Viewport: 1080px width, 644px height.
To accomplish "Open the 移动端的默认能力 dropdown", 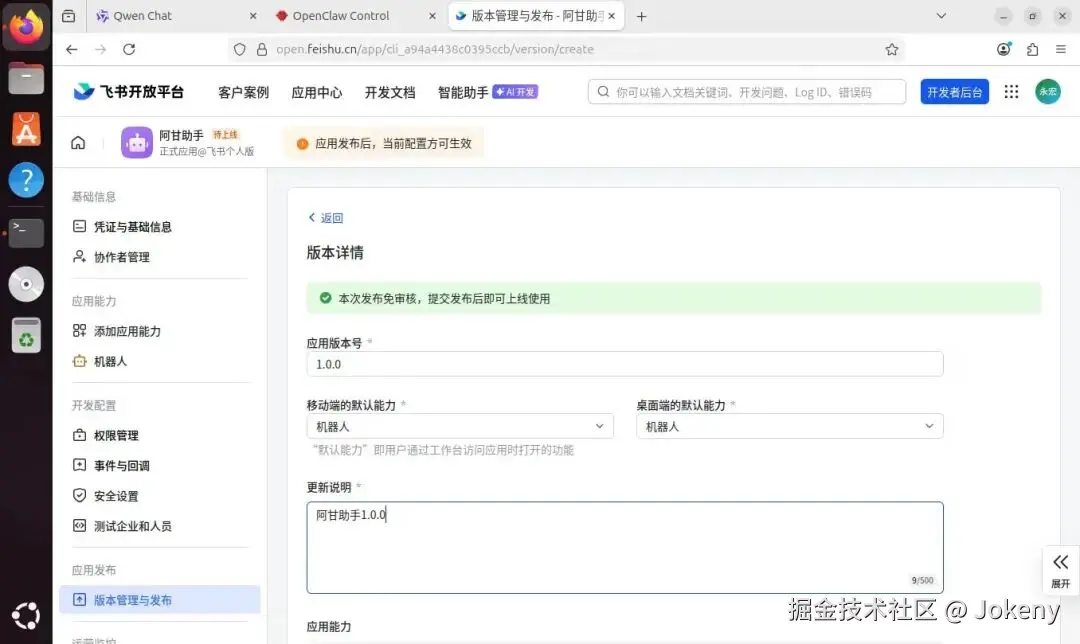I will (x=460, y=426).
